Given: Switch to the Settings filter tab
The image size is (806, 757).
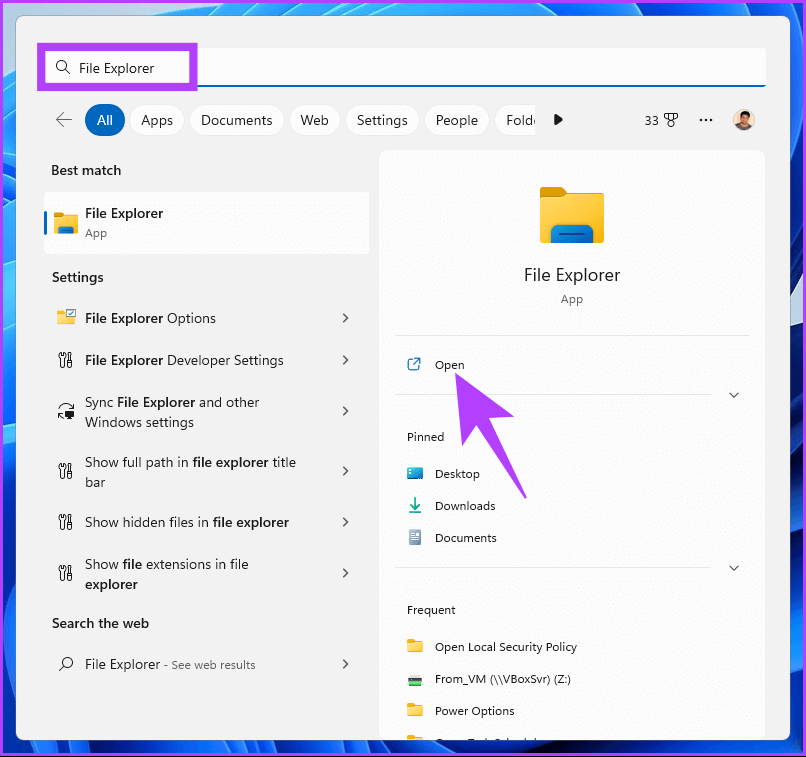Looking at the screenshot, I should pyautogui.click(x=382, y=120).
